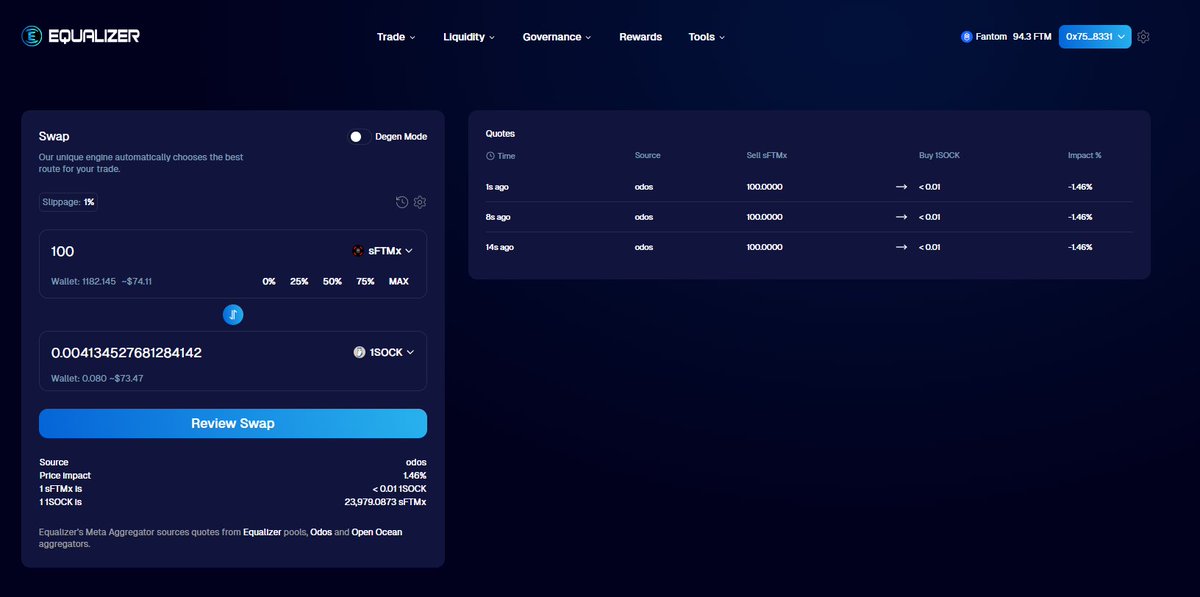Open the 1SOCK token selector
Viewport: 1200px width, 597px height.
pos(384,352)
